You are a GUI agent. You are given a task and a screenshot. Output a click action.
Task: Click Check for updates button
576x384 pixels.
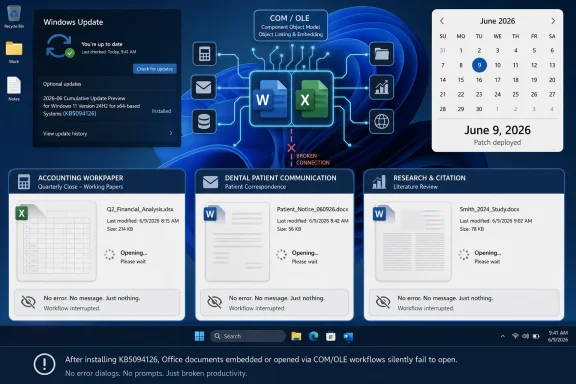[x=155, y=69]
